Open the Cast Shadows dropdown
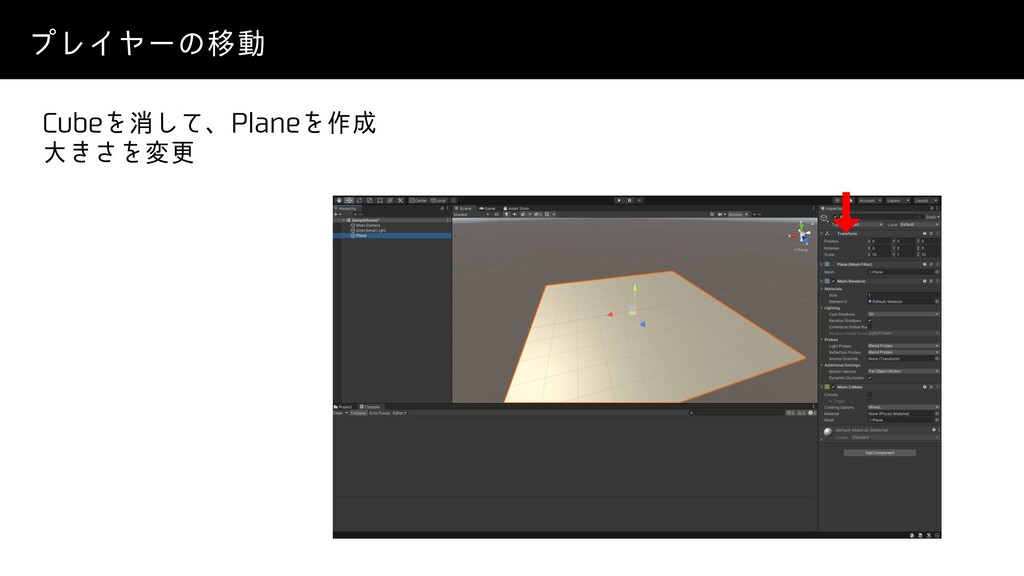The width and height of the screenshot is (1024, 576). [x=903, y=314]
